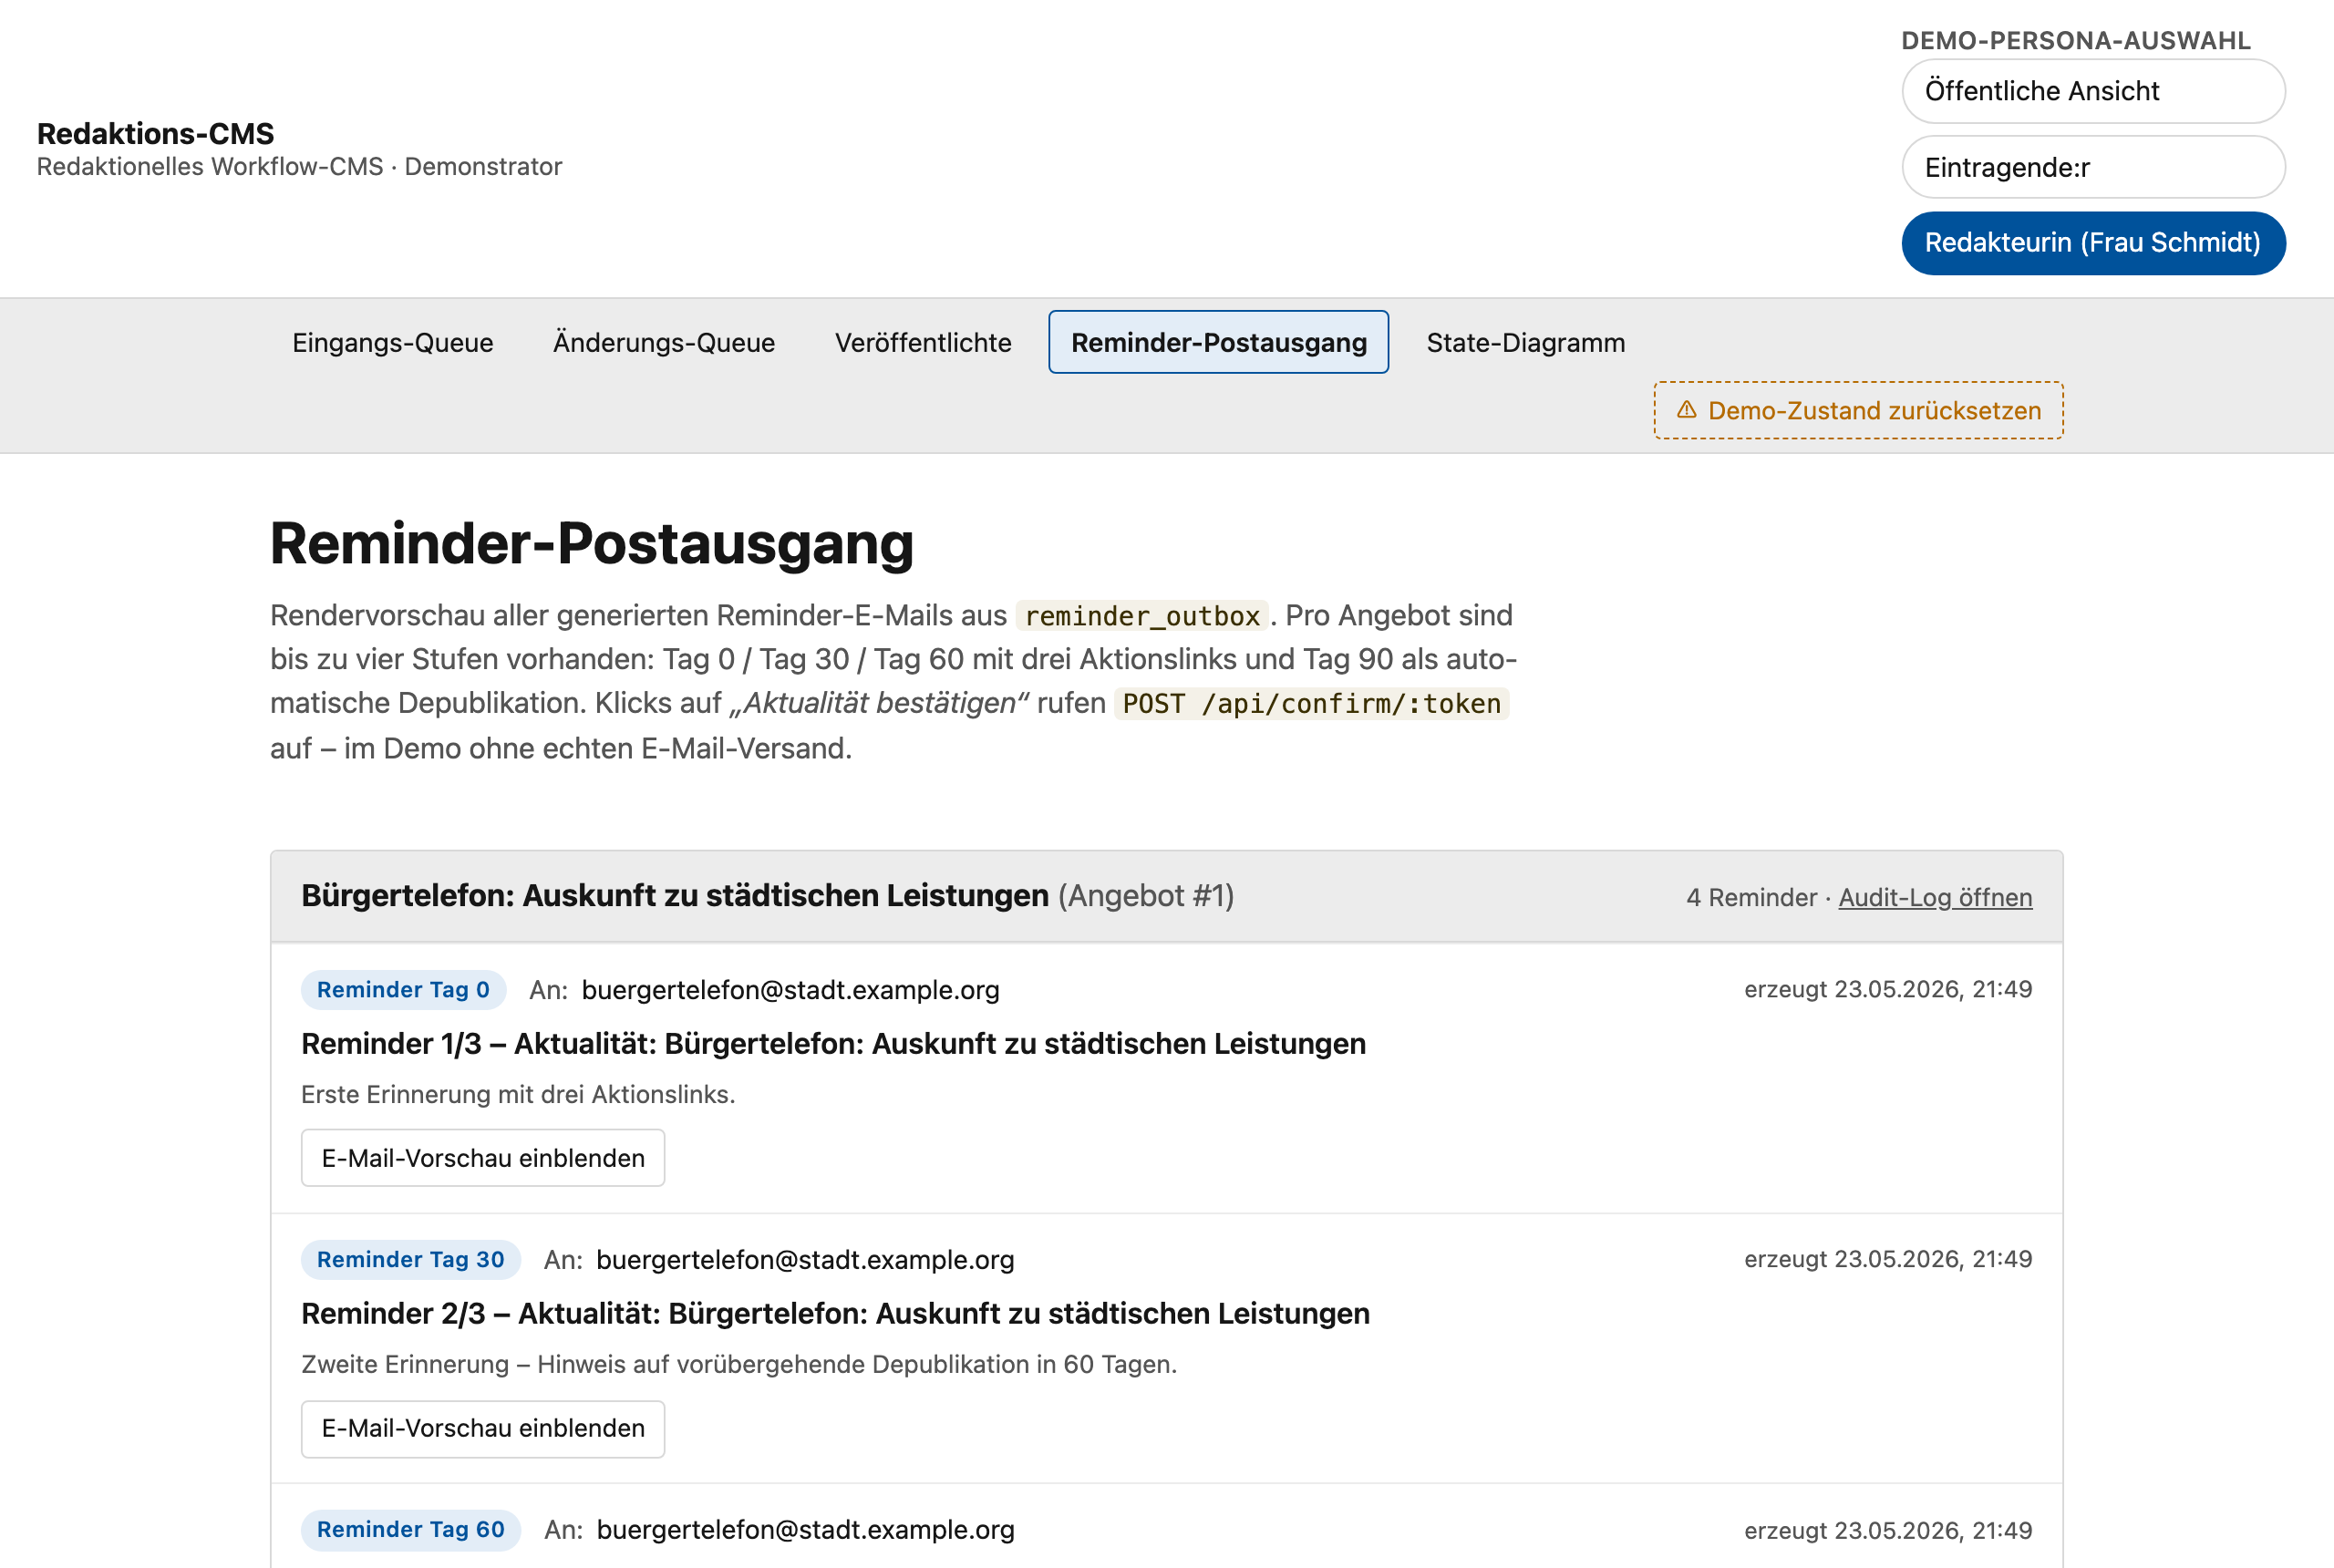Show E-Mail-Vorschau for Reminder Tag 30

(x=483, y=1428)
